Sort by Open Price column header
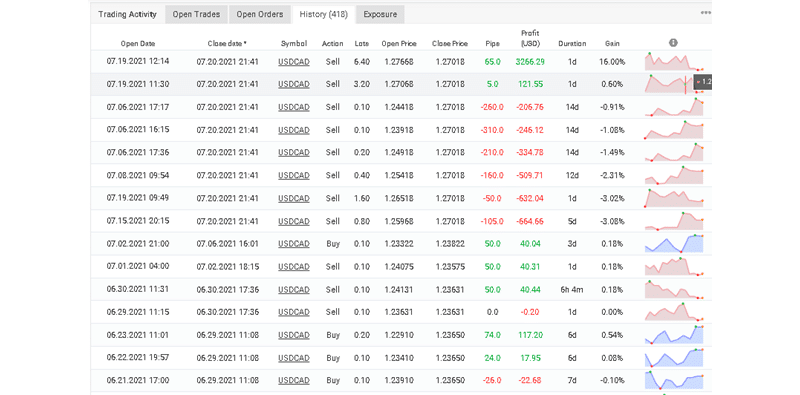 click(399, 44)
